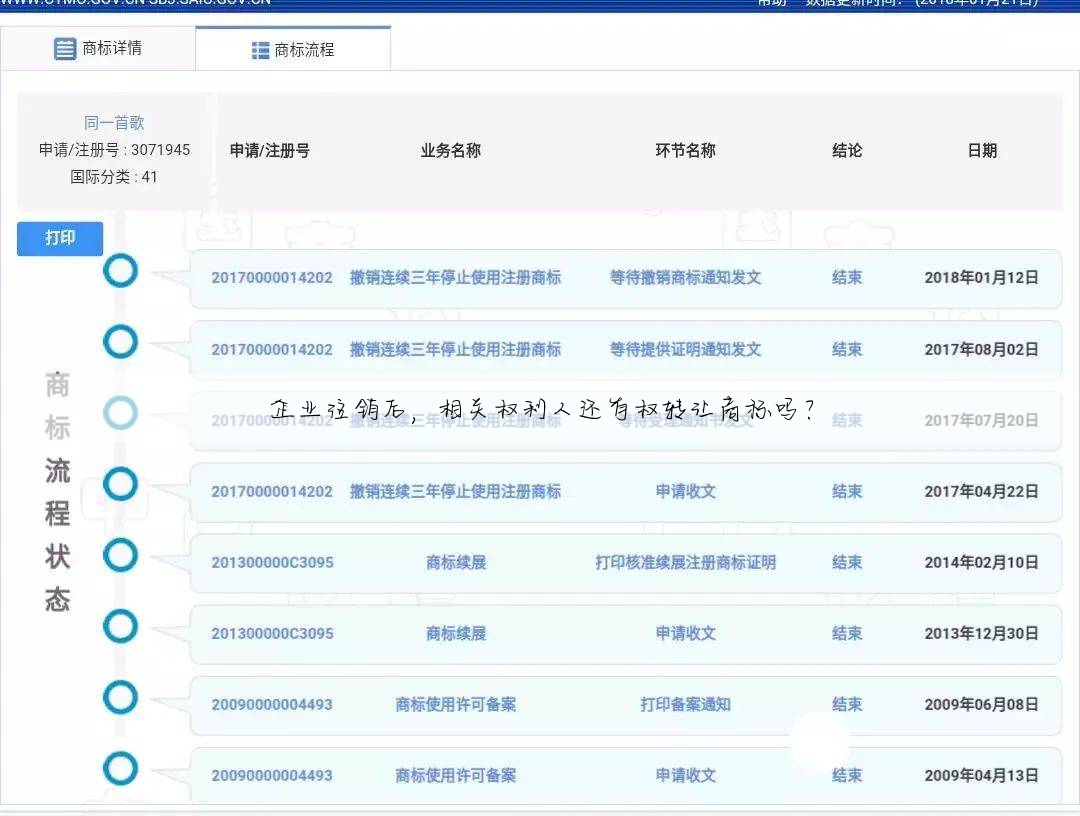Viewport: 1080px width, 816px height.
Task: Click 商标续展 in the 2014年02月10日 row
Action: tap(456, 563)
